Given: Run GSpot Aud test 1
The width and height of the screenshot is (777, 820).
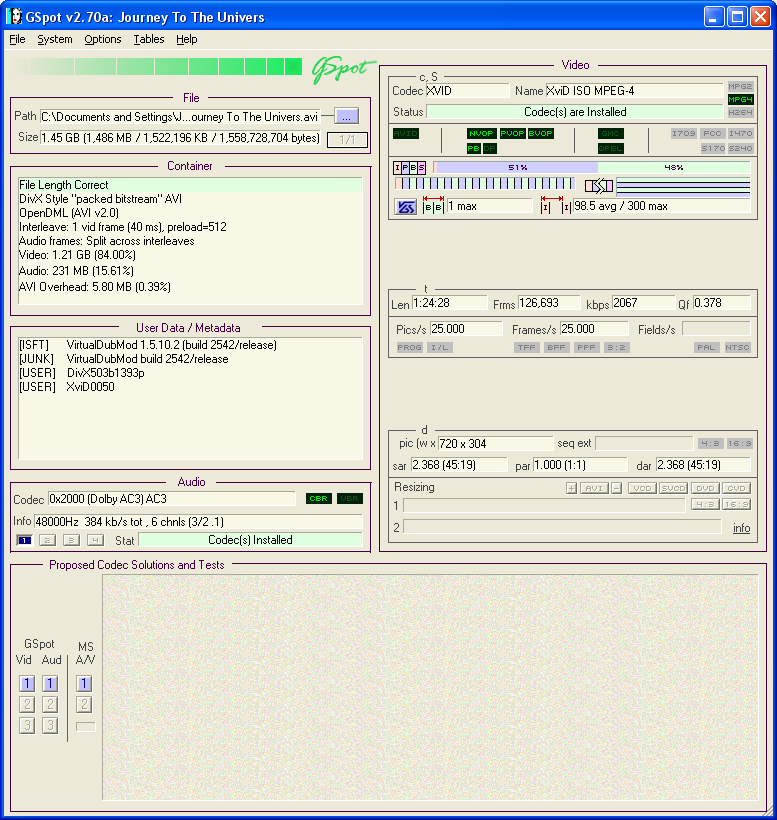Looking at the screenshot, I should (50, 684).
